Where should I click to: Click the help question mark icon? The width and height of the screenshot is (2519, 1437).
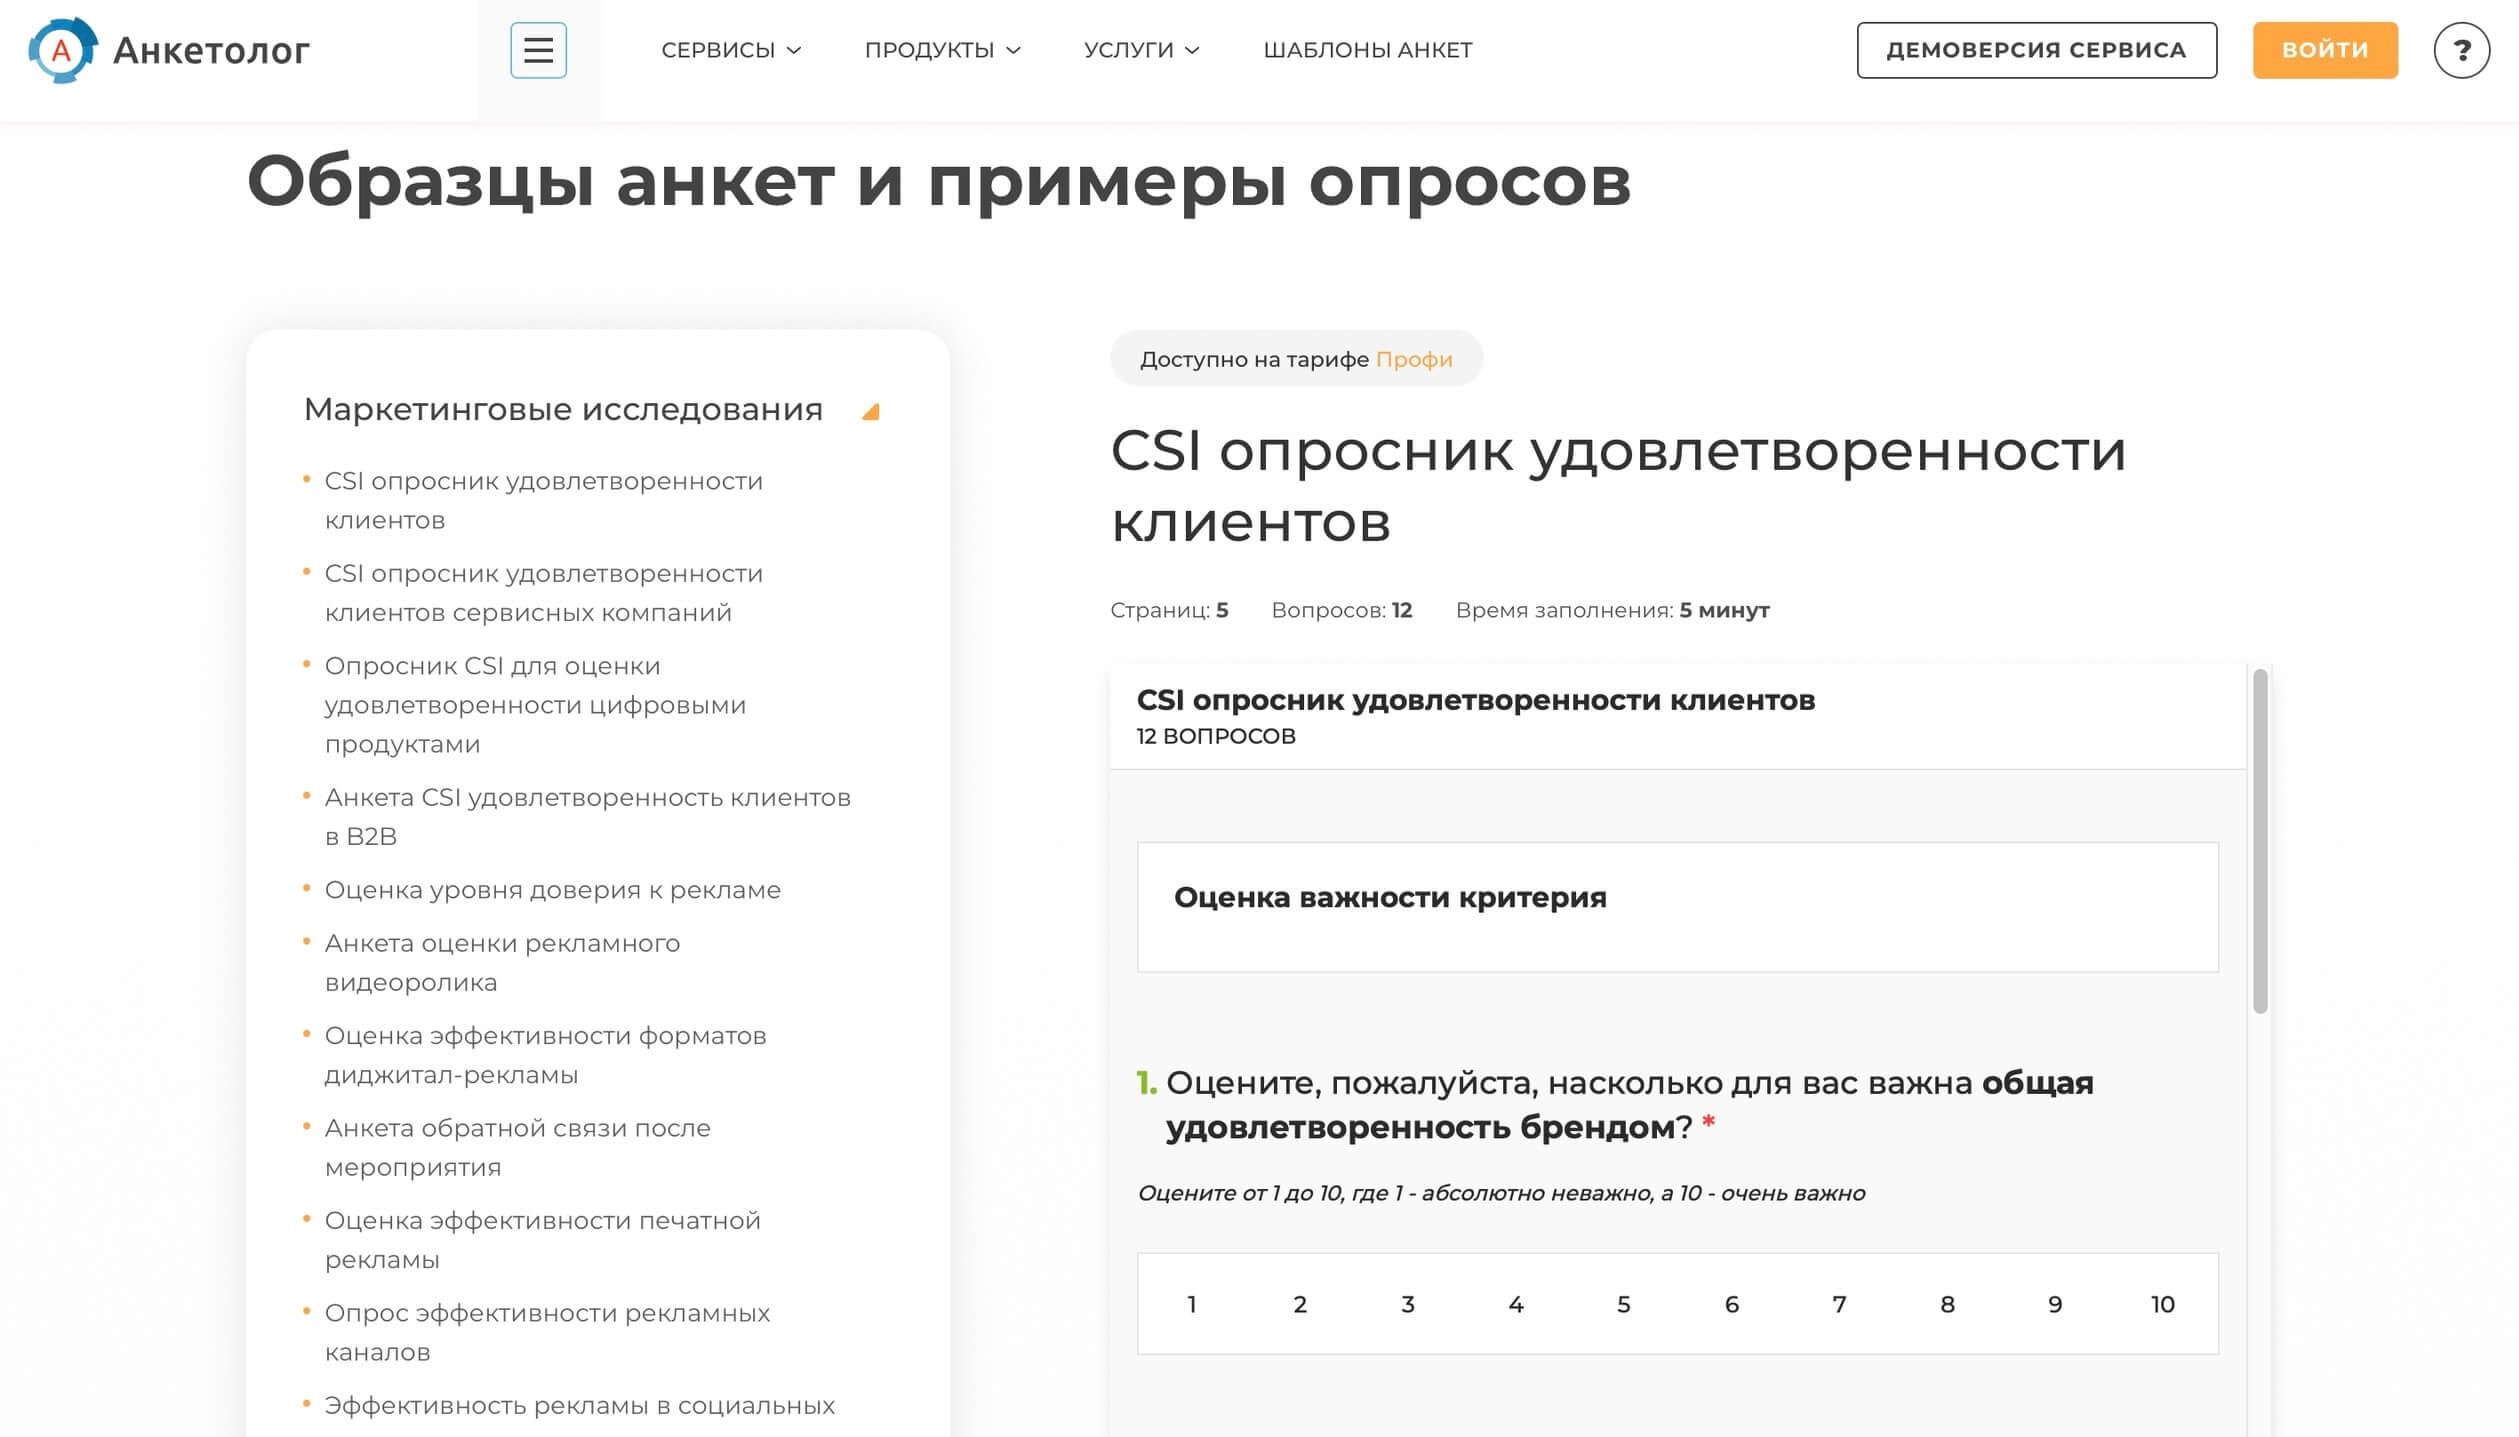2464,50
